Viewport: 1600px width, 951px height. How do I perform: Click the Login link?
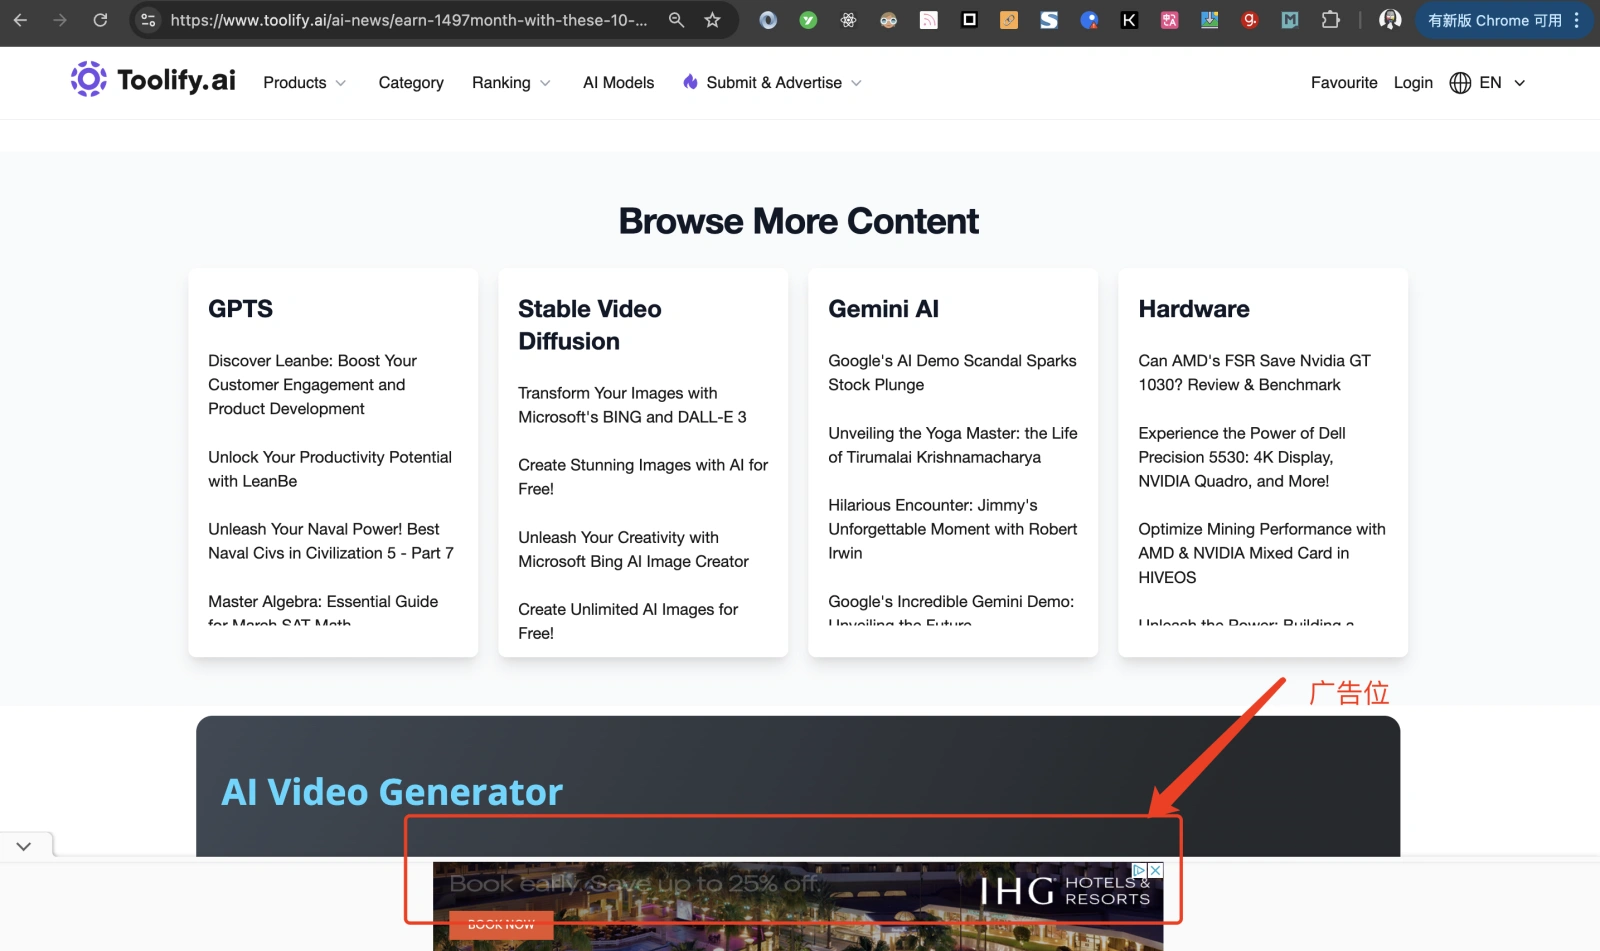point(1413,83)
